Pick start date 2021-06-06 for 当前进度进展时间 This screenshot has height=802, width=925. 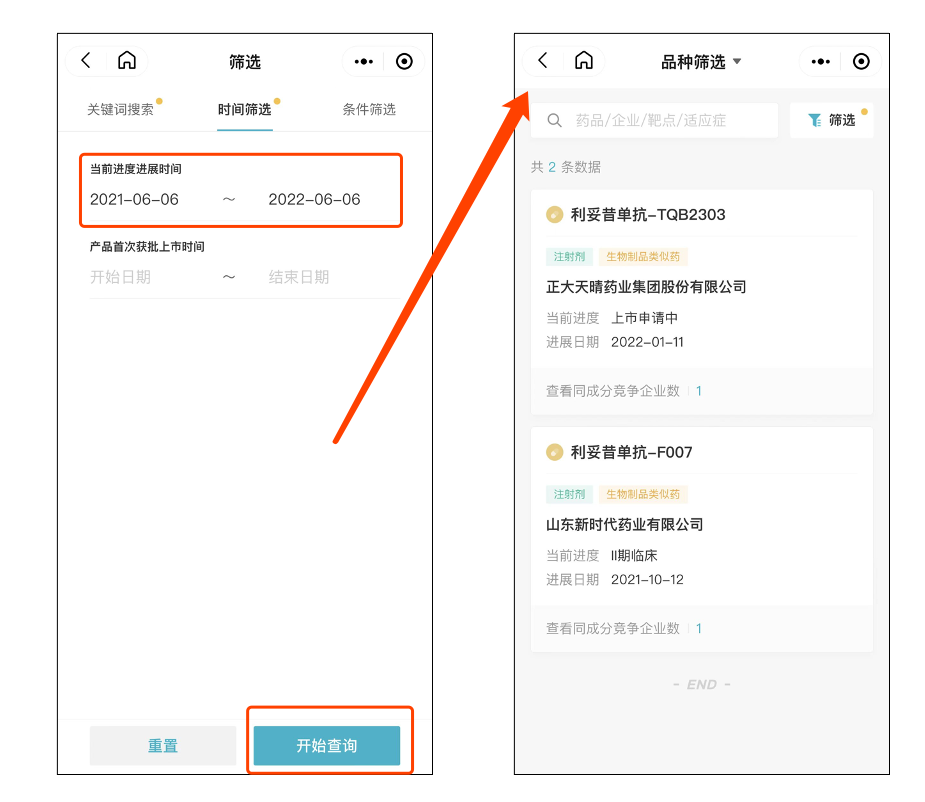point(135,199)
